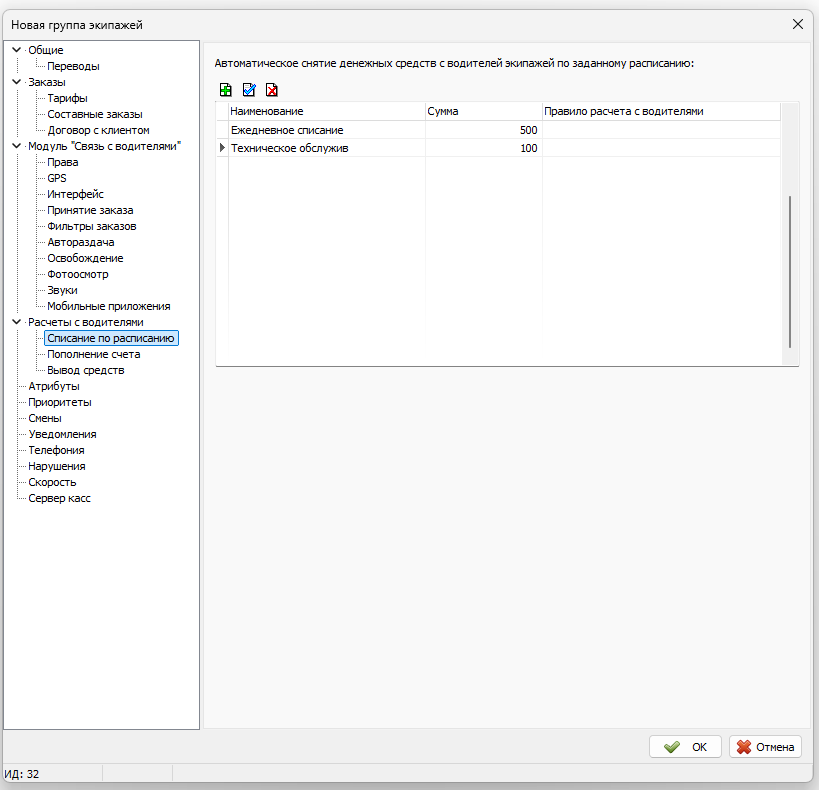Click the Сумма cell with value 100
Screen dimensions: 819x790
[483, 148]
